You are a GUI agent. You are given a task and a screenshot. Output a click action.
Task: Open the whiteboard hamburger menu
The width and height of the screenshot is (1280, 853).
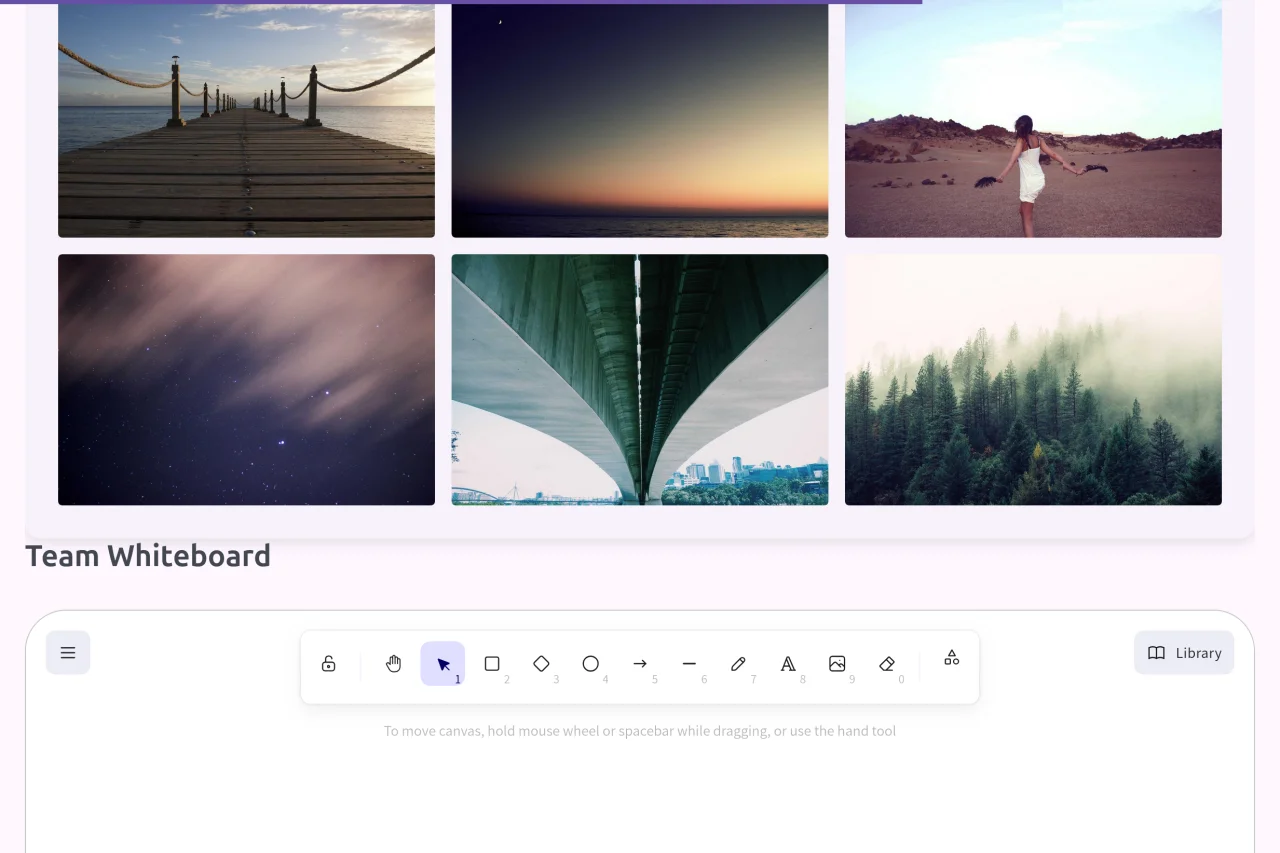pos(68,653)
